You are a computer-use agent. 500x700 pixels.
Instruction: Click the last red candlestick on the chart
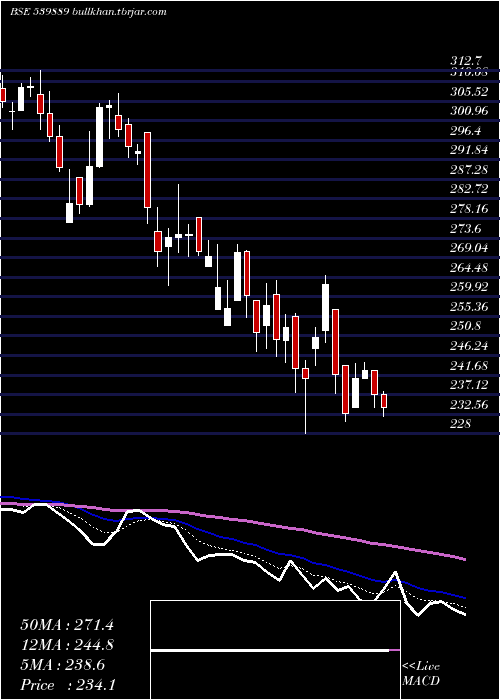coord(383,403)
